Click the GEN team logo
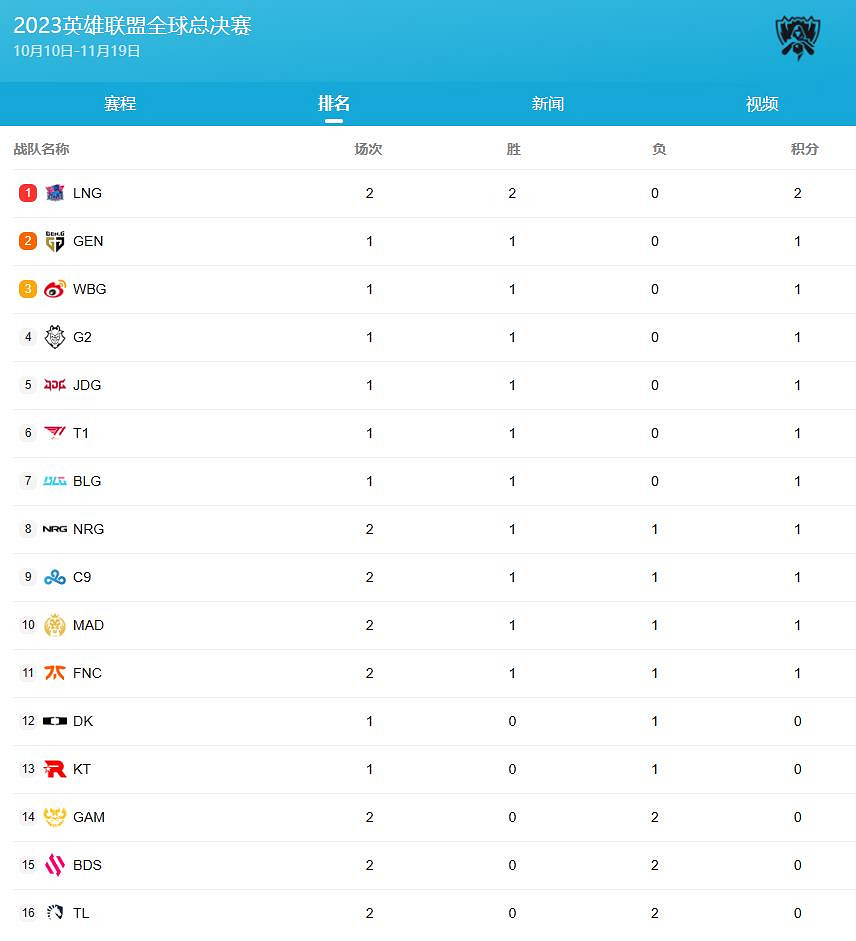Image resolution: width=856 pixels, height=941 pixels. pos(55,241)
